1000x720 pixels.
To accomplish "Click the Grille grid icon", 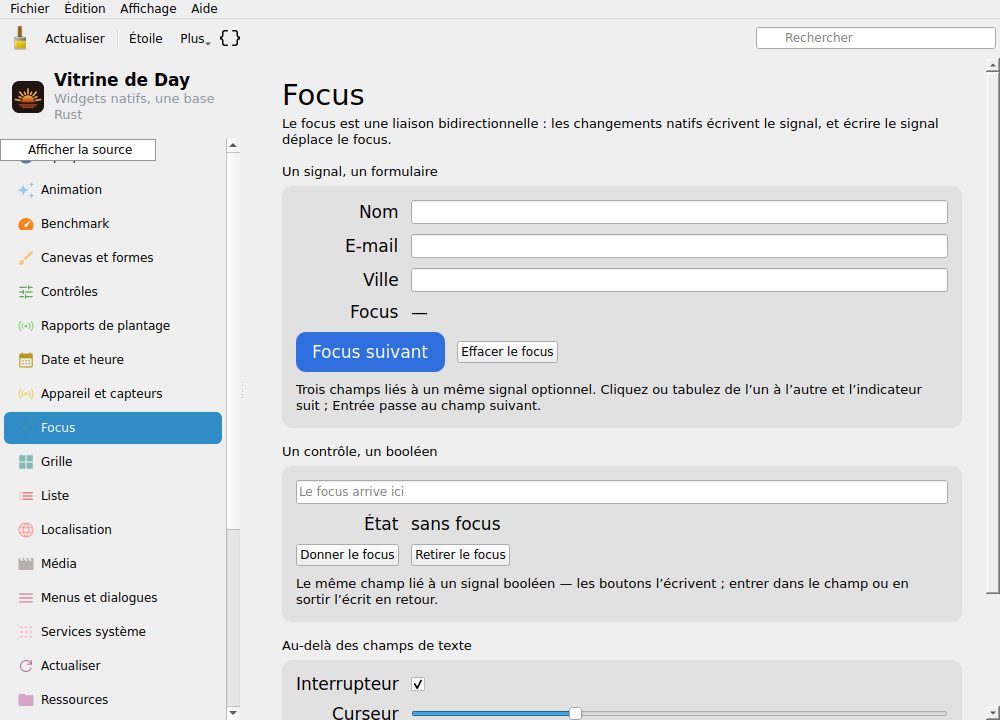I will (26, 462).
